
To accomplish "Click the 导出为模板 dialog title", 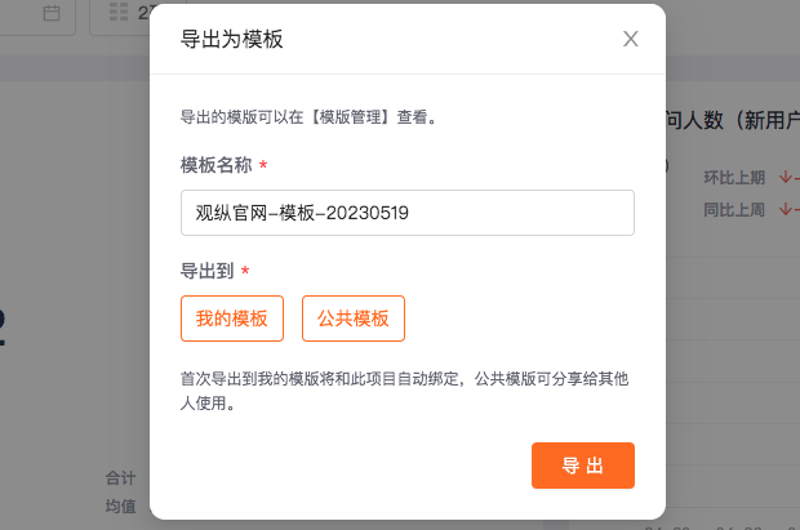I will pyautogui.click(x=232, y=39).
